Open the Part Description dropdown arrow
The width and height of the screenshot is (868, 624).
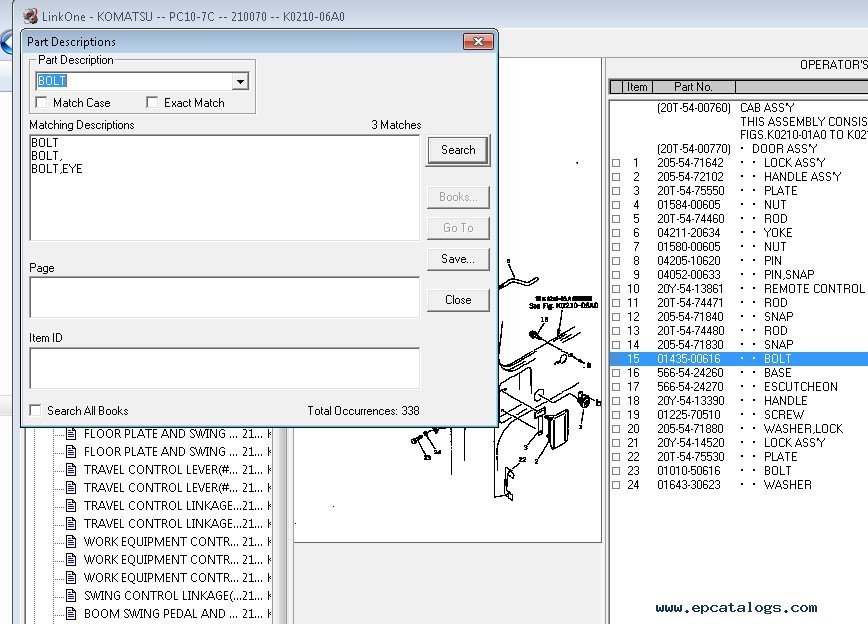tap(240, 82)
